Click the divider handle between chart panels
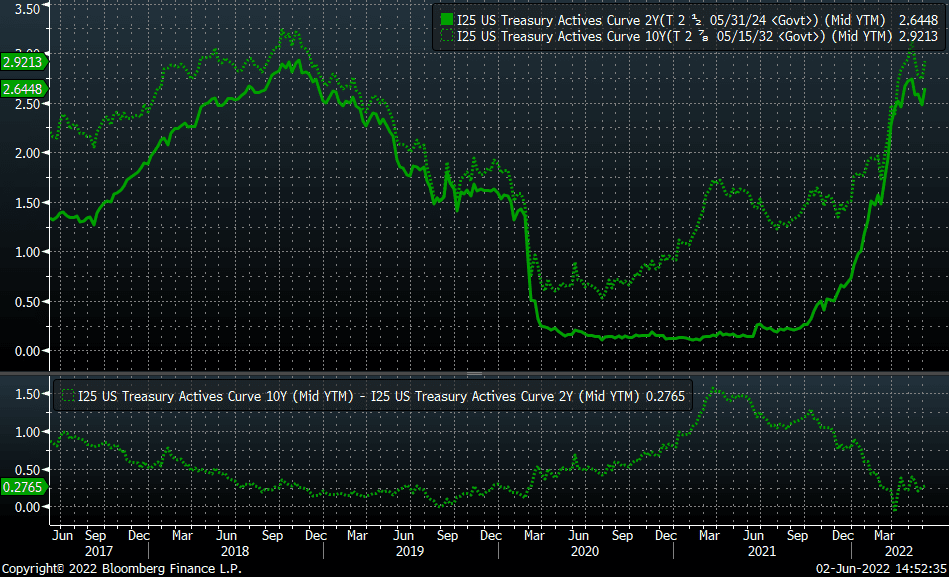This screenshot has height=577, width=949. (x=474, y=371)
